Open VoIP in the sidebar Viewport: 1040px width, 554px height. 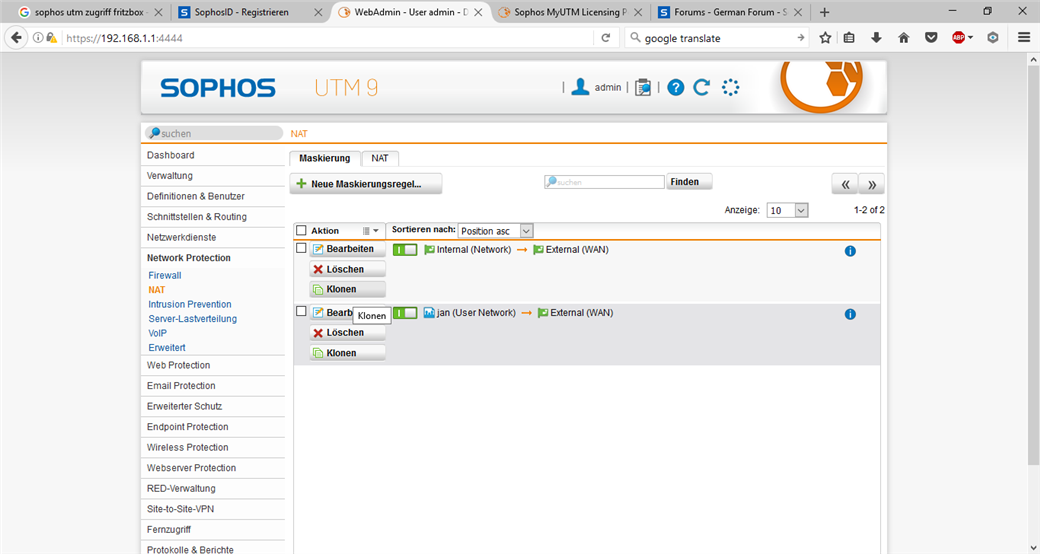pyautogui.click(x=157, y=333)
